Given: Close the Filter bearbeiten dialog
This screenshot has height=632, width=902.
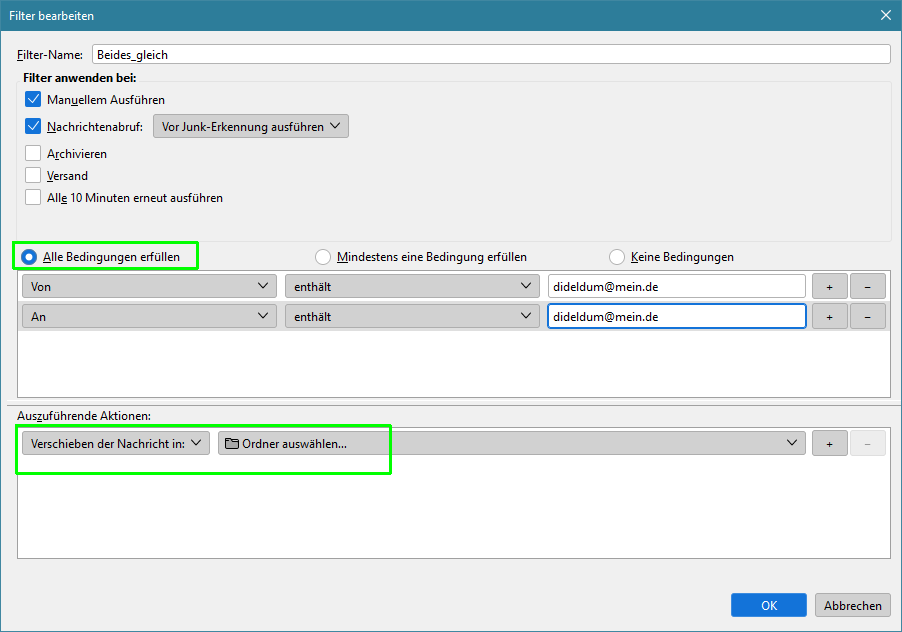Looking at the screenshot, I should [x=885, y=15].
